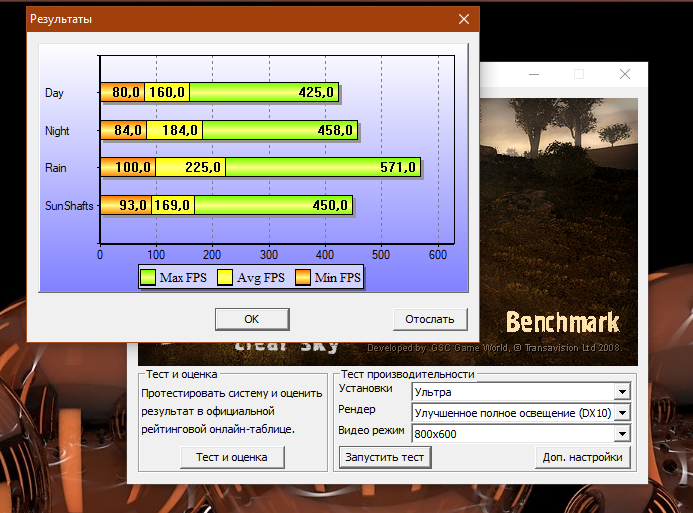Image resolution: width=693 pixels, height=513 pixels.
Task: Click the Тест производительности group title
Action: pyautogui.click(x=407, y=374)
